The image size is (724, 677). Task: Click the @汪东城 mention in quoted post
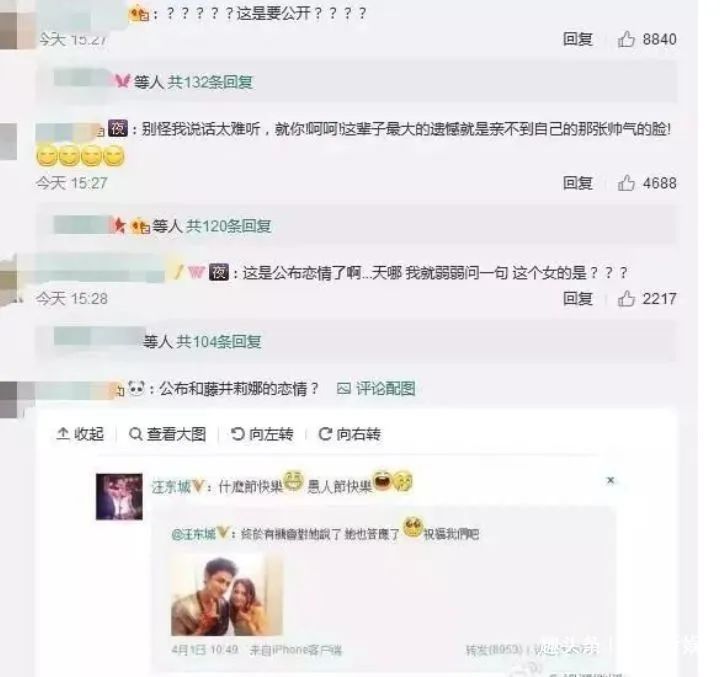(194, 534)
